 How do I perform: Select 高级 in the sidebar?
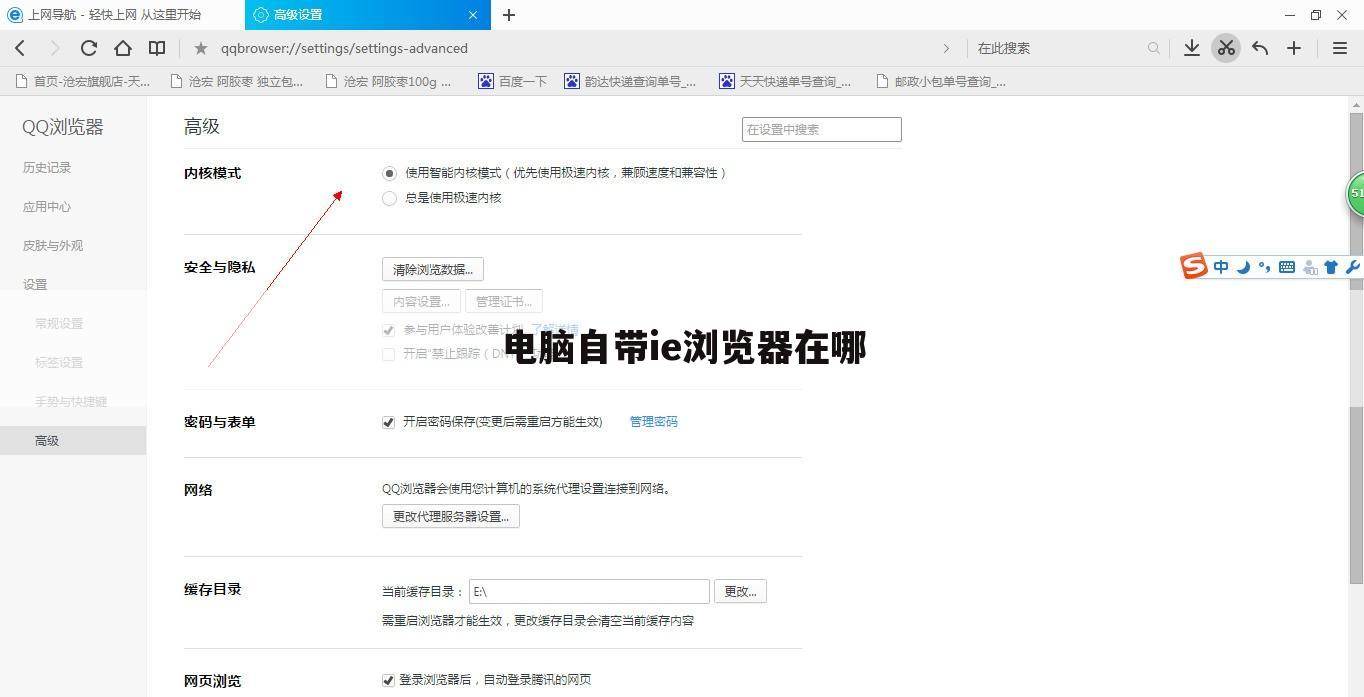[73, 441]
